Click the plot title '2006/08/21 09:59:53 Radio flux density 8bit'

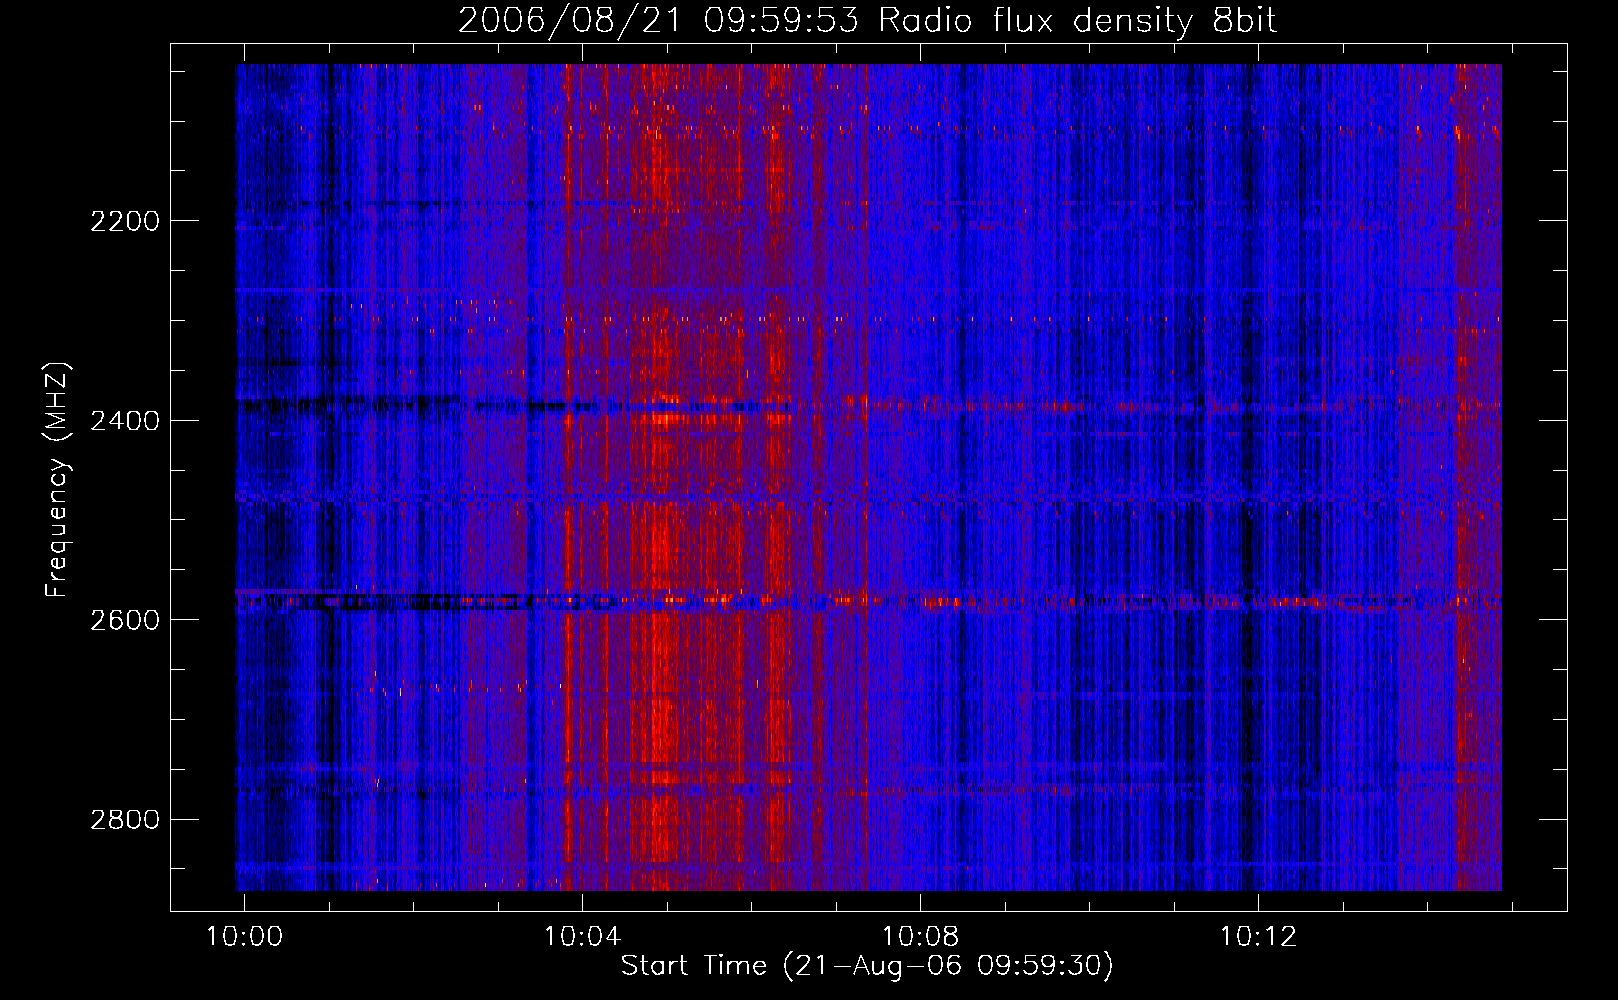pos(867,21)
